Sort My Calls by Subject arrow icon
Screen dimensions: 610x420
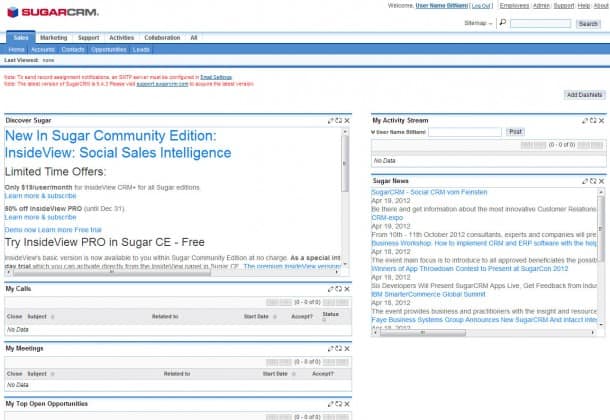coord(53,317)
